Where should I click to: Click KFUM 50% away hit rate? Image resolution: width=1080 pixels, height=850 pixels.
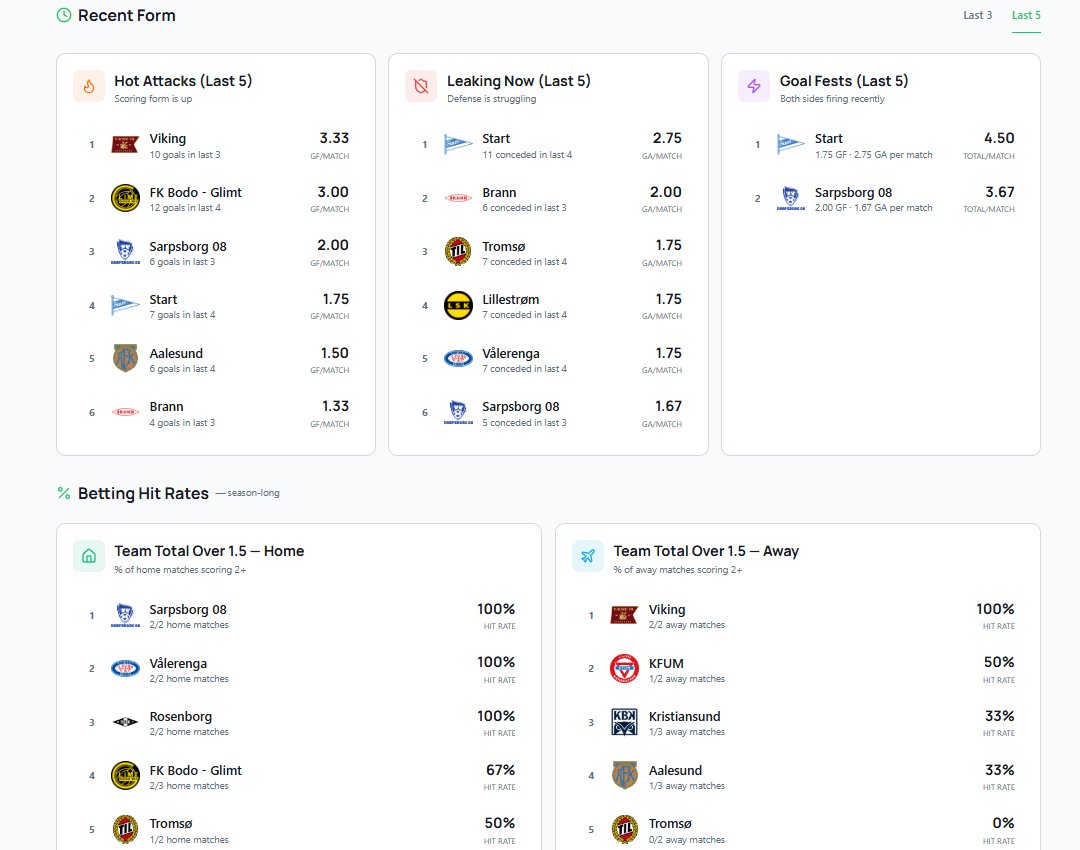pos(999,663)
